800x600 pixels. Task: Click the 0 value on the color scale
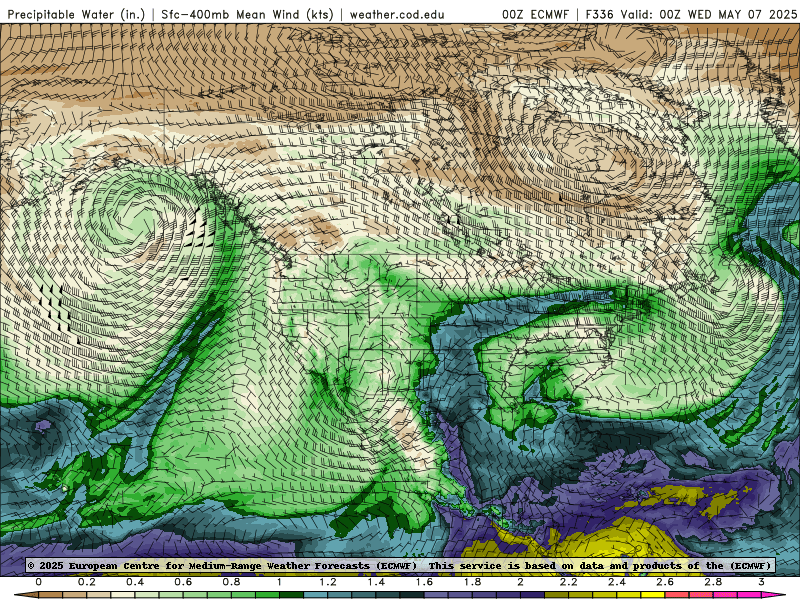point(39,582)
